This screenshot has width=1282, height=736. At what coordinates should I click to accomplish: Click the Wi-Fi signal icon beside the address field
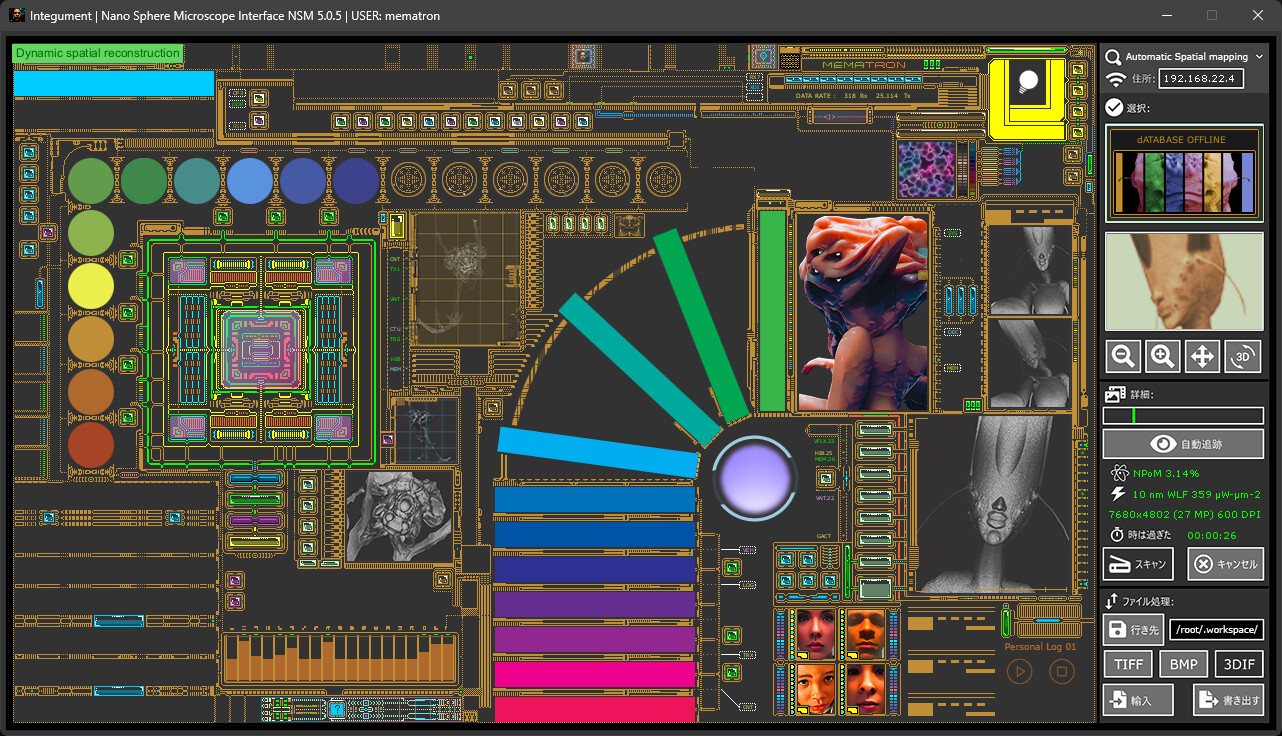tap(1115, 78)
